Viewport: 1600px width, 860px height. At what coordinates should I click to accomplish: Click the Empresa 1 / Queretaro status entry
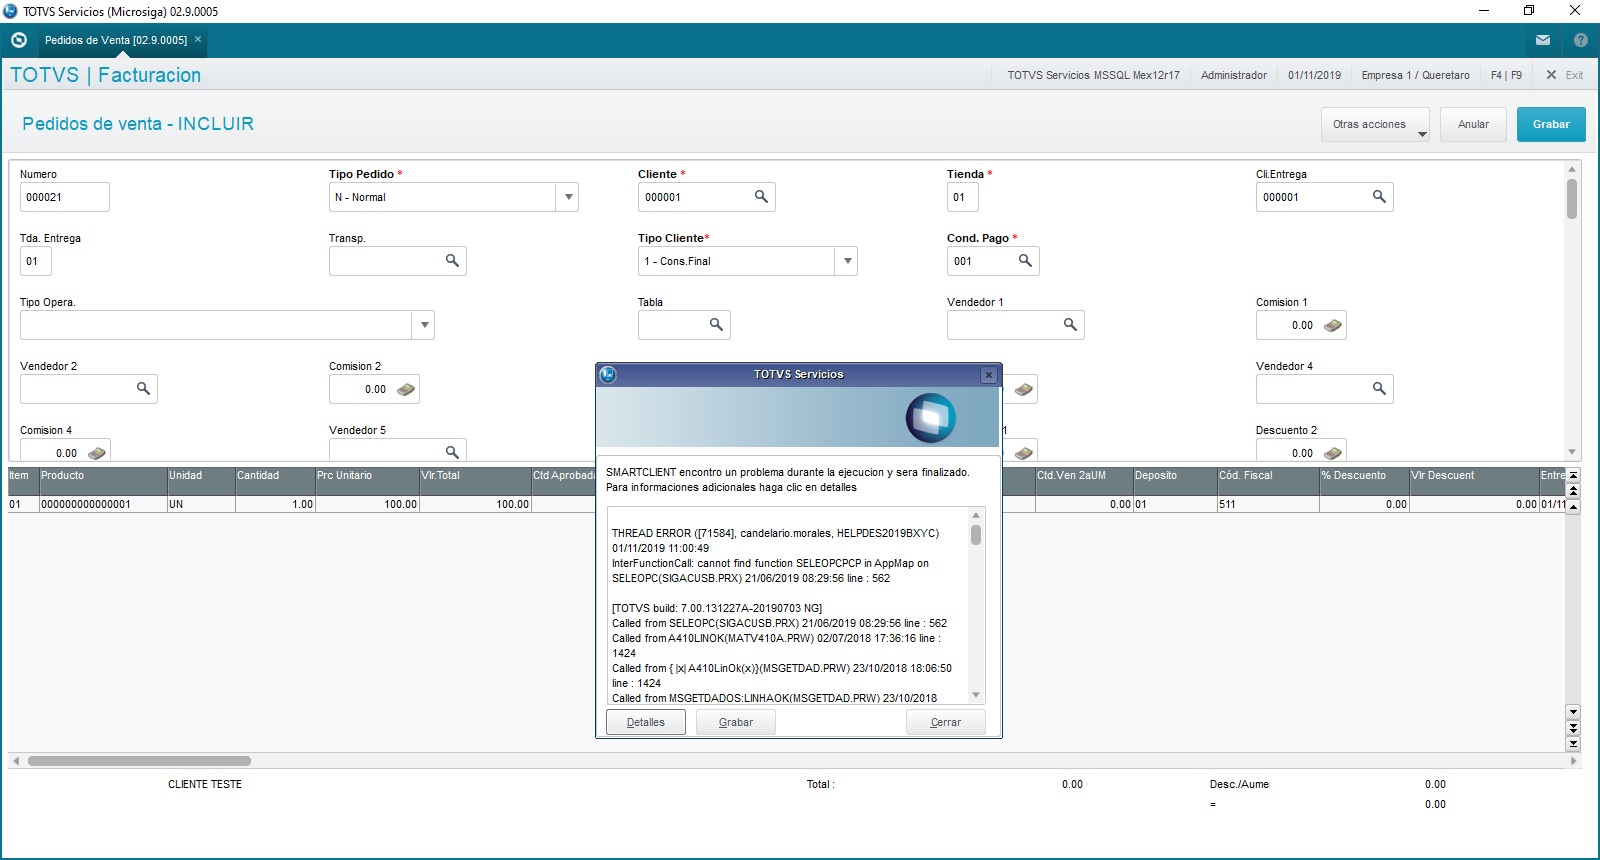(1415, 75)
